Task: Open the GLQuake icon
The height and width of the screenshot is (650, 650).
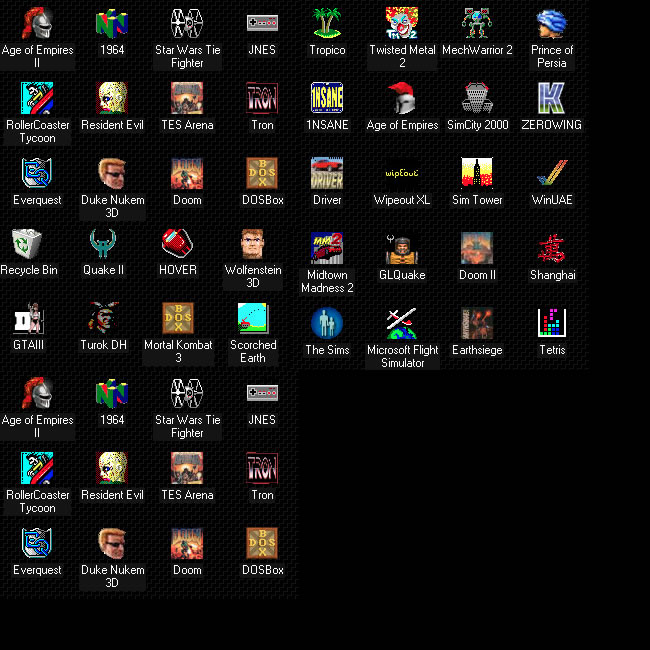Action: [402, 248]
